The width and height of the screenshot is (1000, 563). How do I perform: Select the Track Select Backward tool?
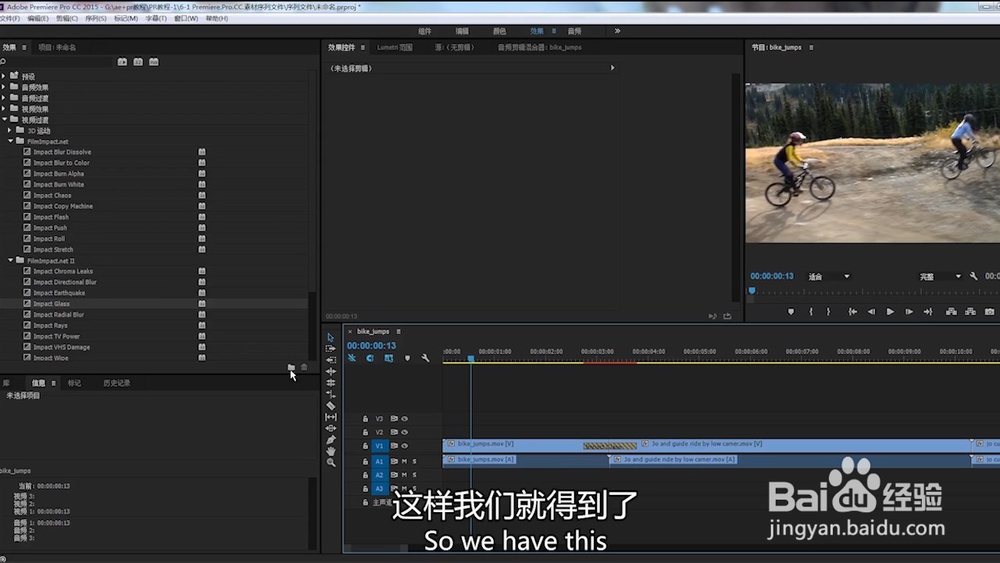tap(330, 360)
